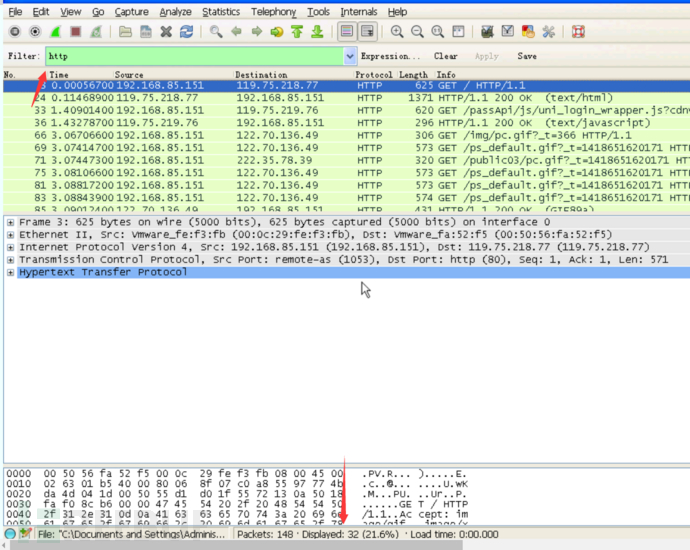Screen dimensions: 690x550
Task: Toggle packet list colorization
Action: pyautogui.click(x=347, y=32)
